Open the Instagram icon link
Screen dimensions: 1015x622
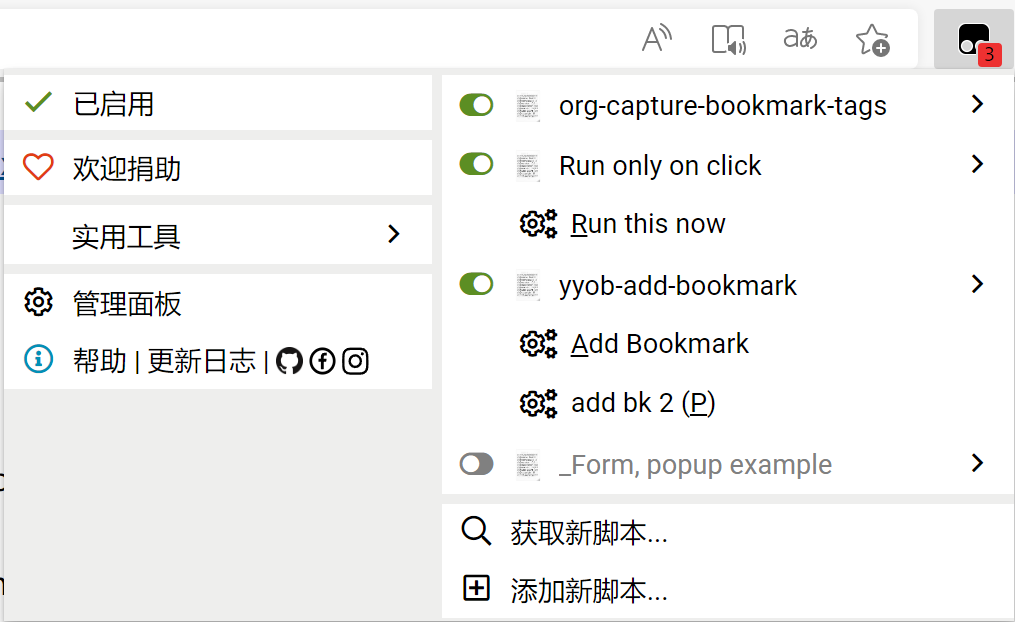(x=355, y=361)
